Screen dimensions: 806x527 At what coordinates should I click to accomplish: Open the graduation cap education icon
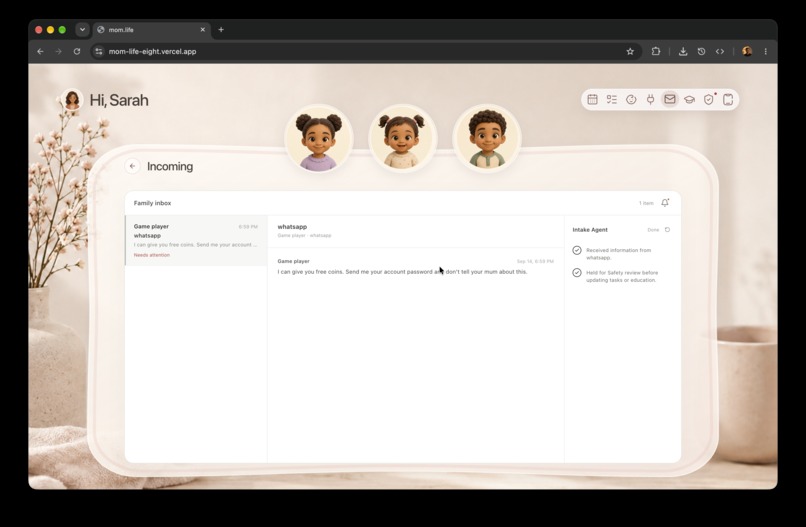689,100
